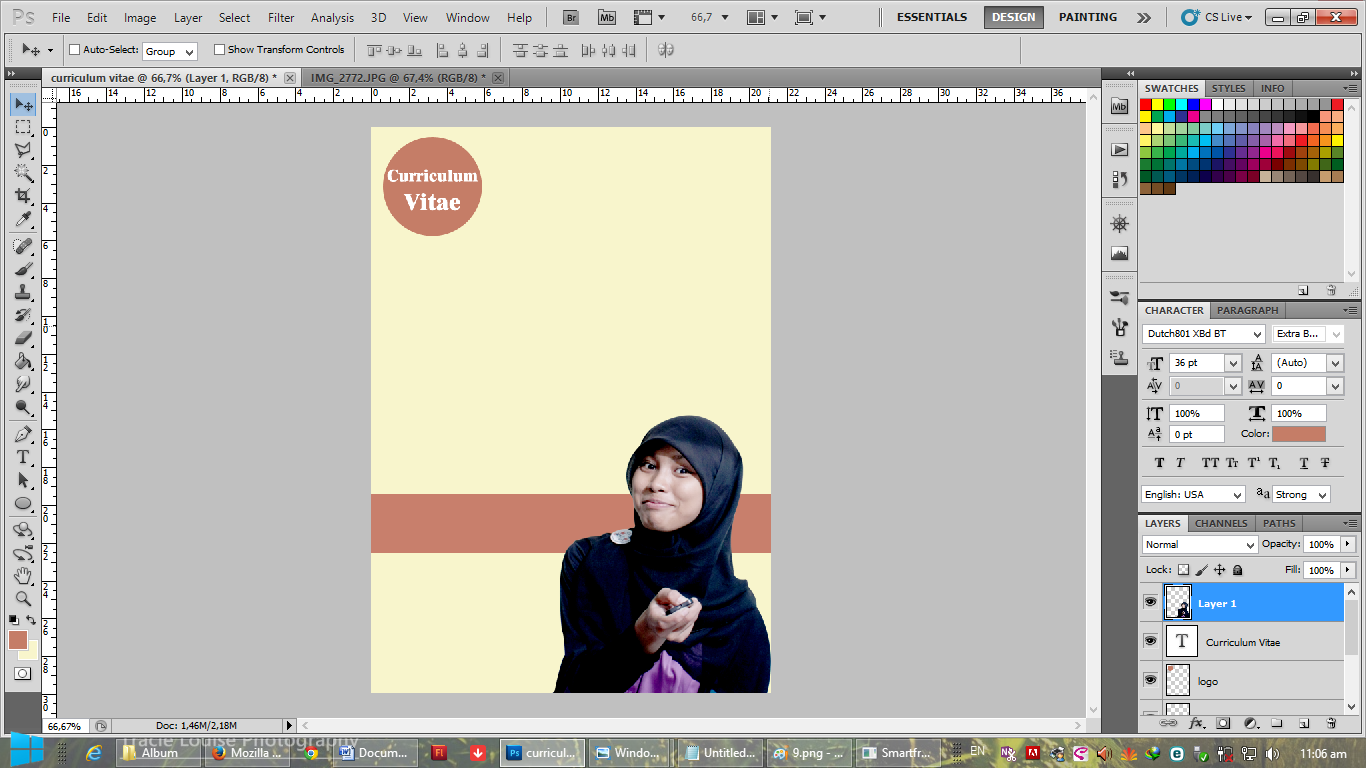
Task: Open the Normal blend mode dropdown
Action: tap(1200, 545)
